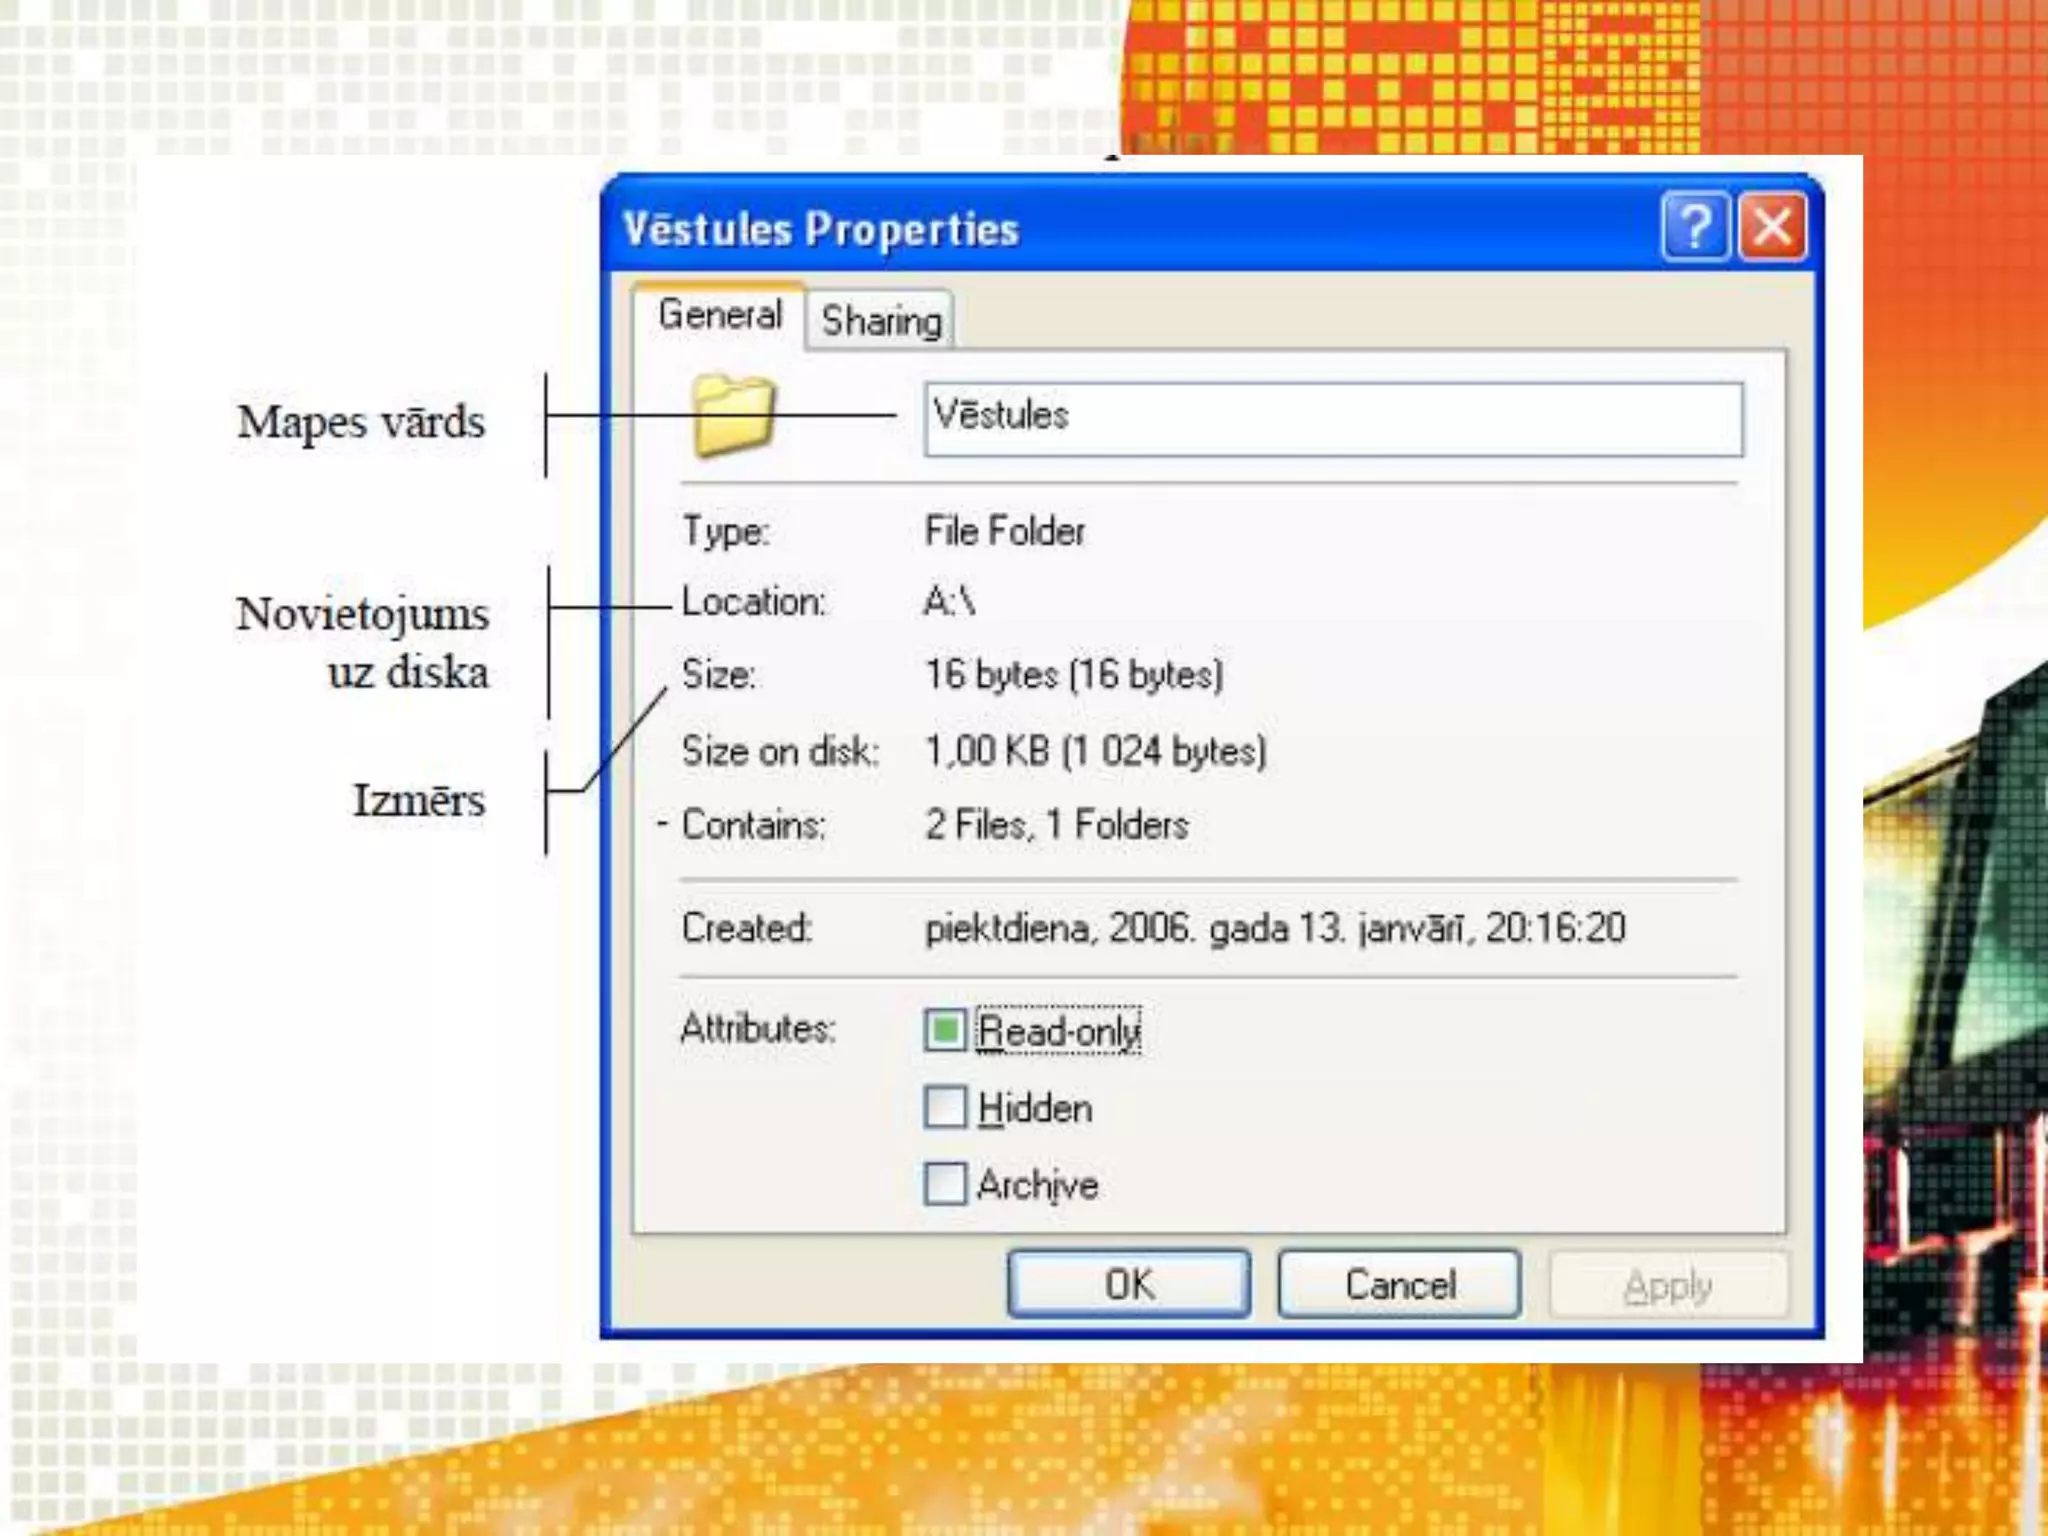
Task: Click the Read-only label text
Action: (1058, 1031)
